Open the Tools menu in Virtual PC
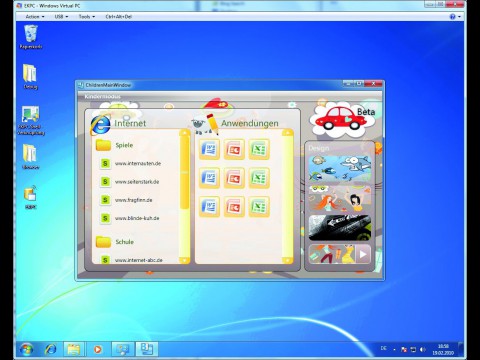The height and width of the screenshot is (360, 480). pos(86,16)
